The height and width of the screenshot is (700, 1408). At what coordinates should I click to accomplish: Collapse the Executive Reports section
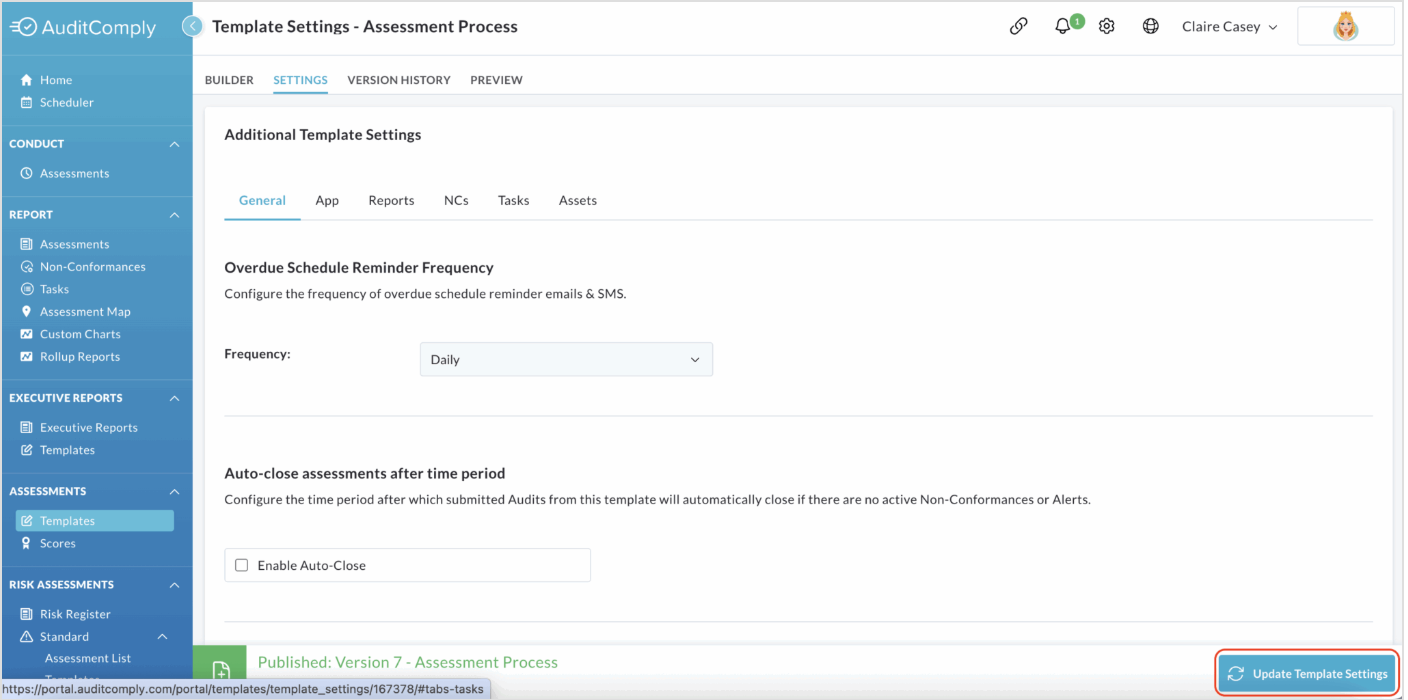pyautogui.click(x=175, y=398)
